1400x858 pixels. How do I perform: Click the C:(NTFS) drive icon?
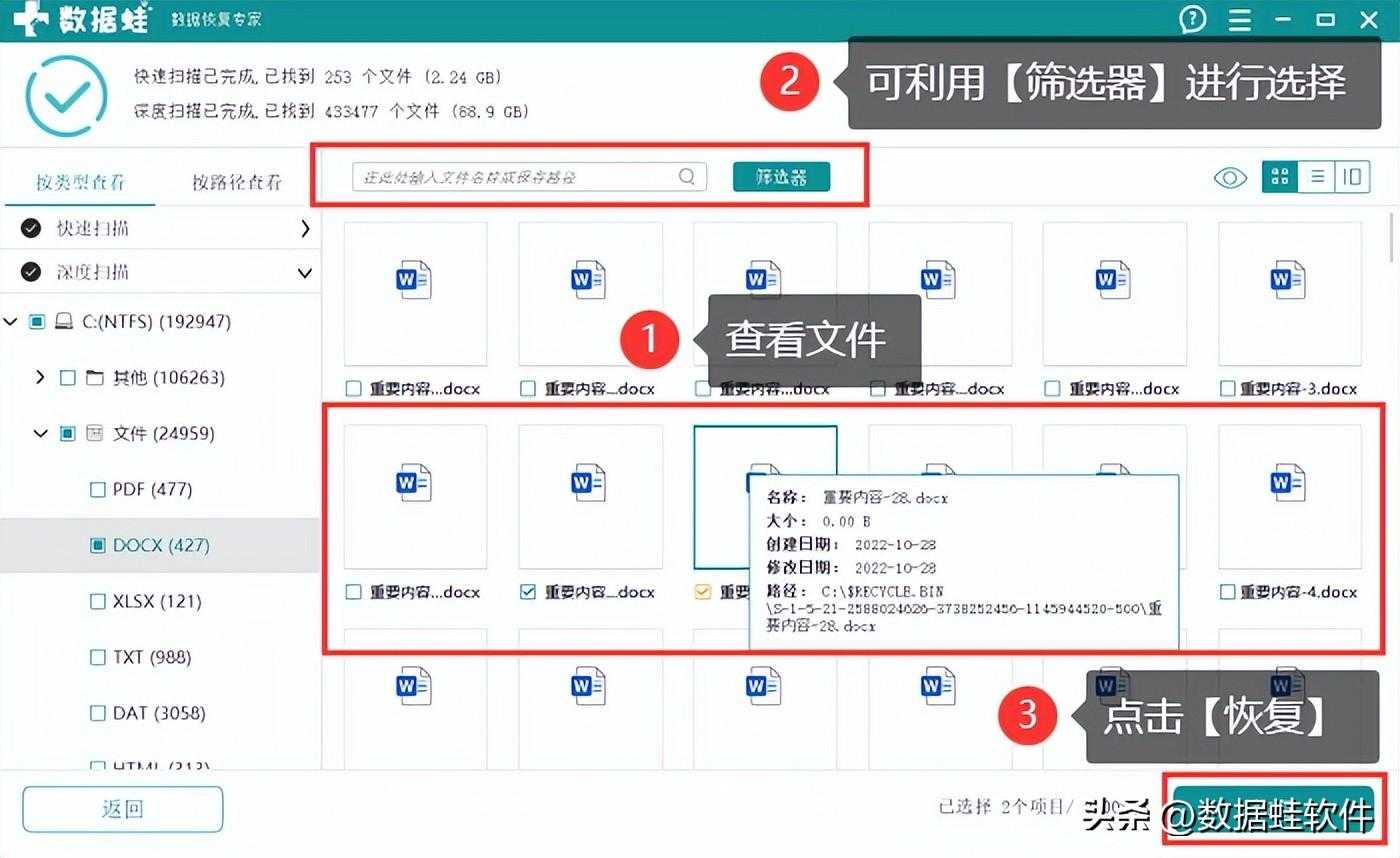[64, 322]
